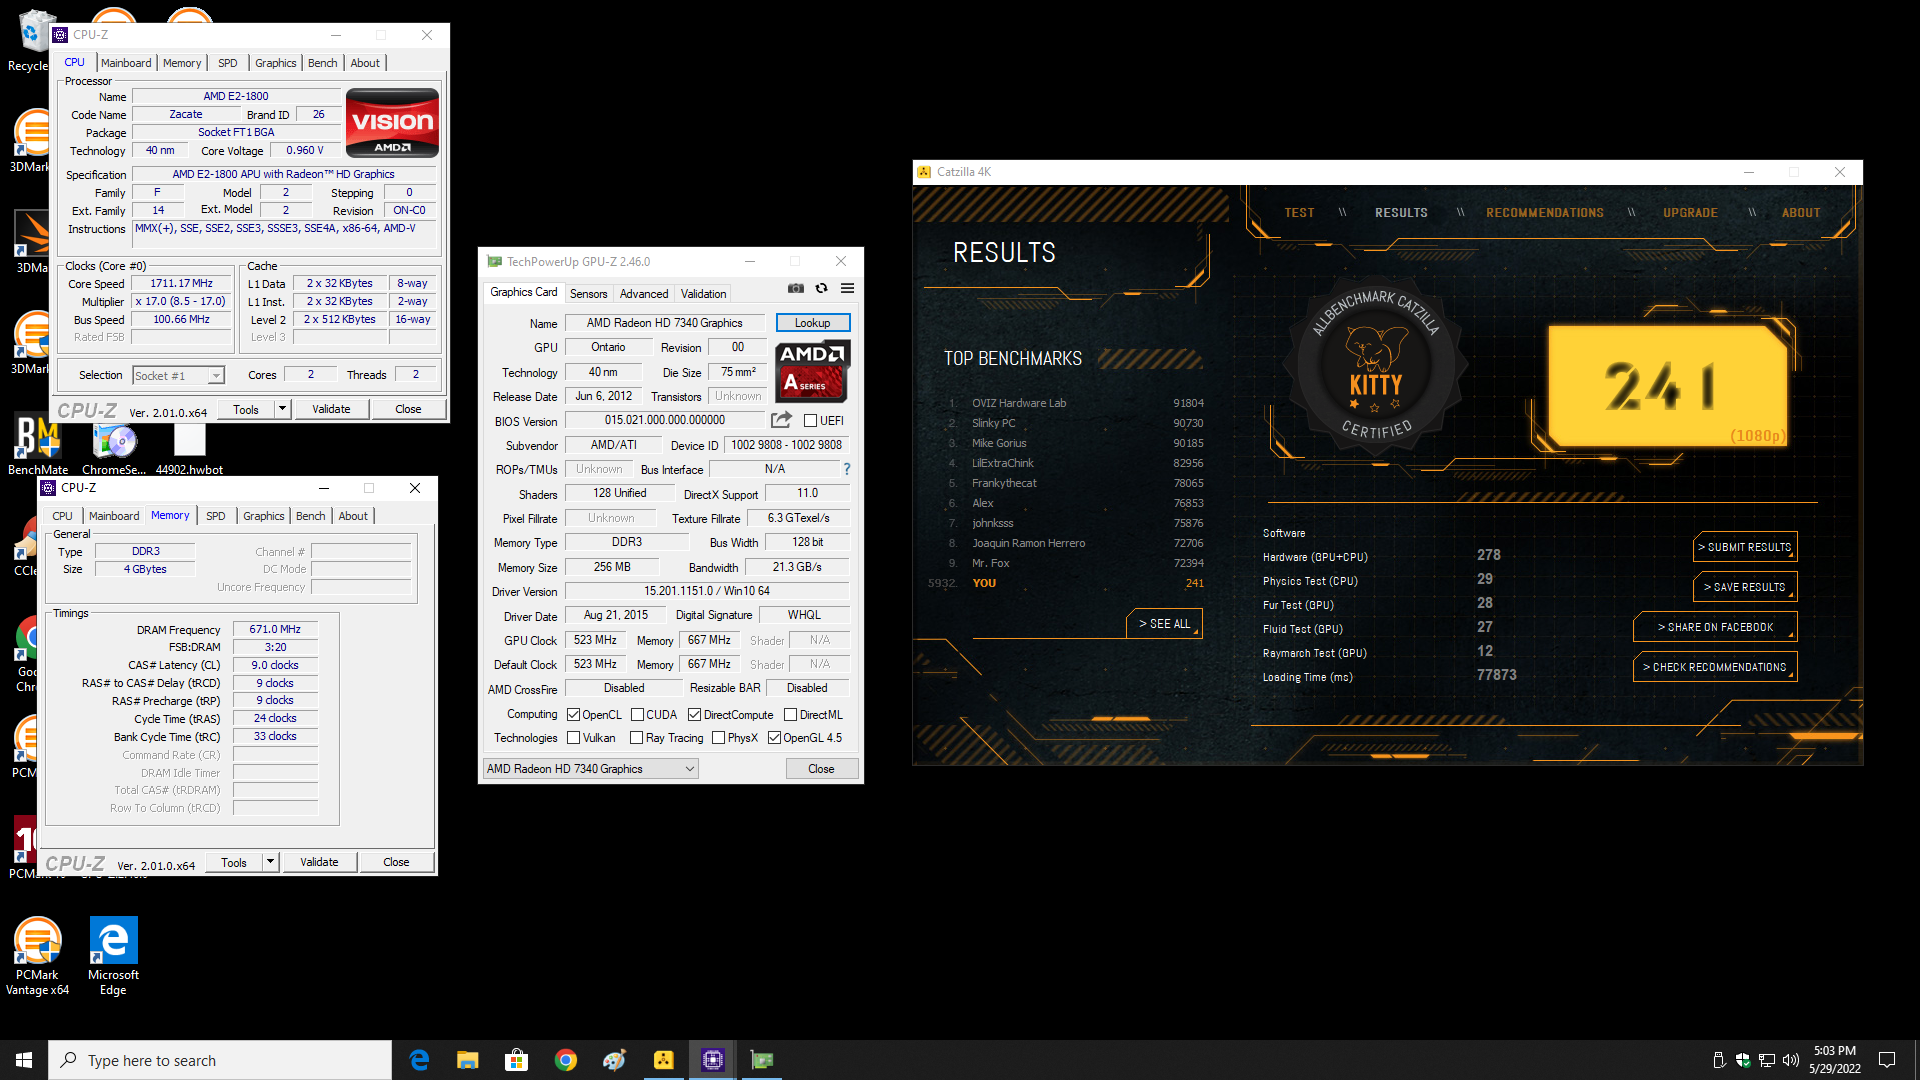Click Validate in top CPU-Z window
1920x1080 pixels.
point(331,408)
